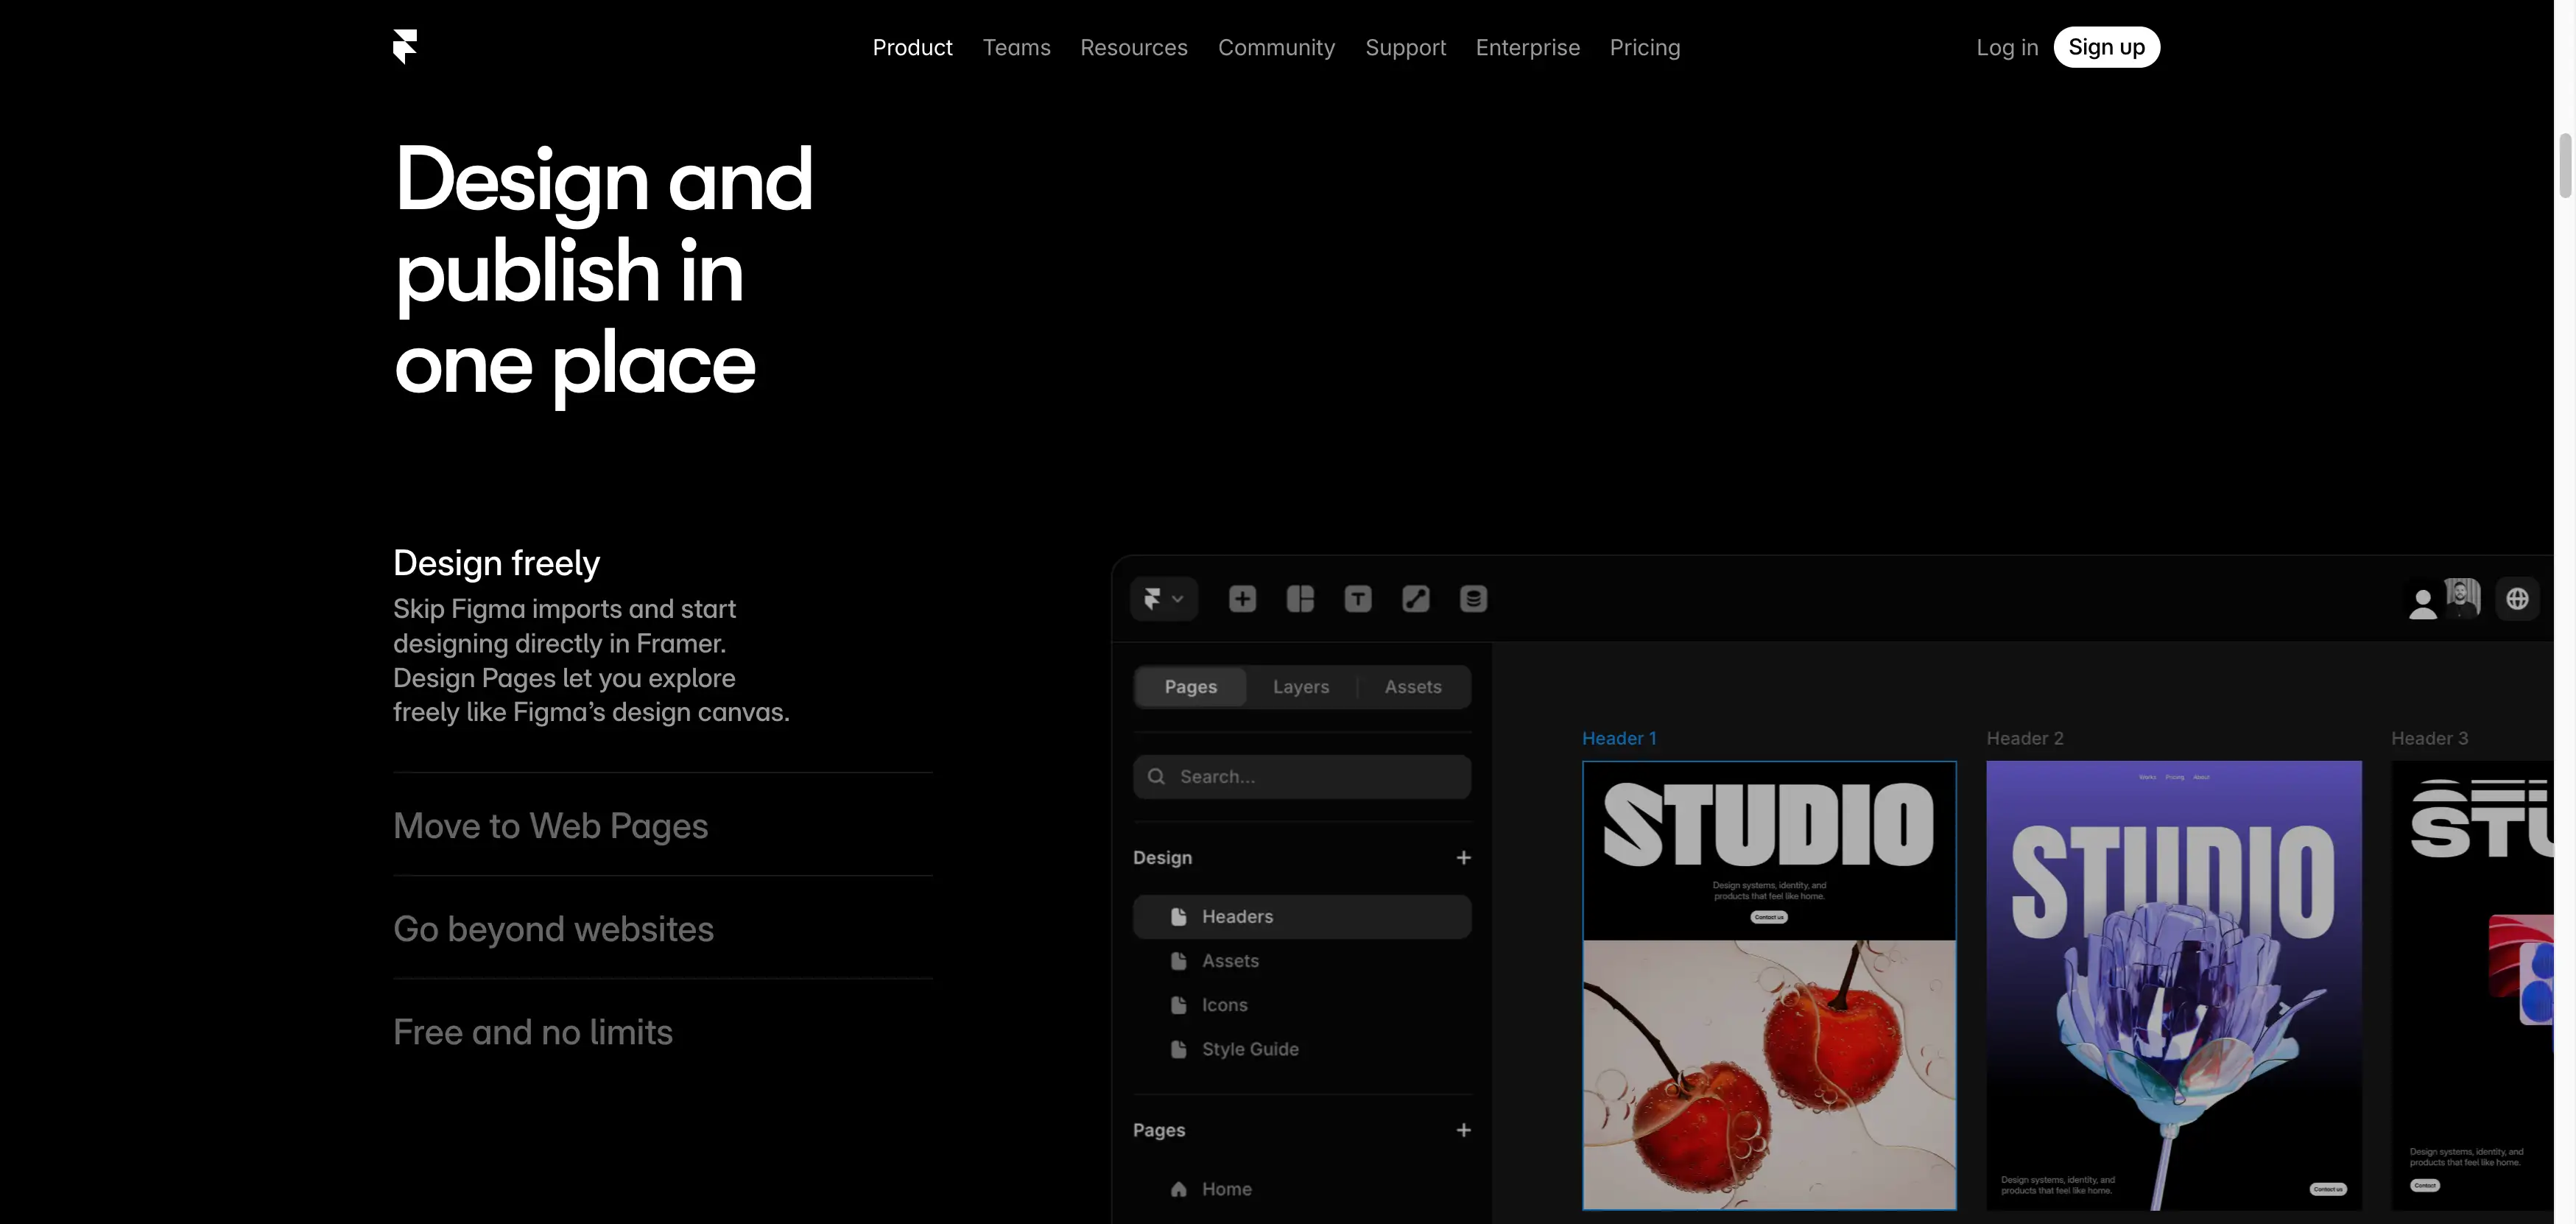Click the Framer logo in the navigation bar
Image resolution: width=2576 pixels, height=1224 pixels.
tap(405, 46)
